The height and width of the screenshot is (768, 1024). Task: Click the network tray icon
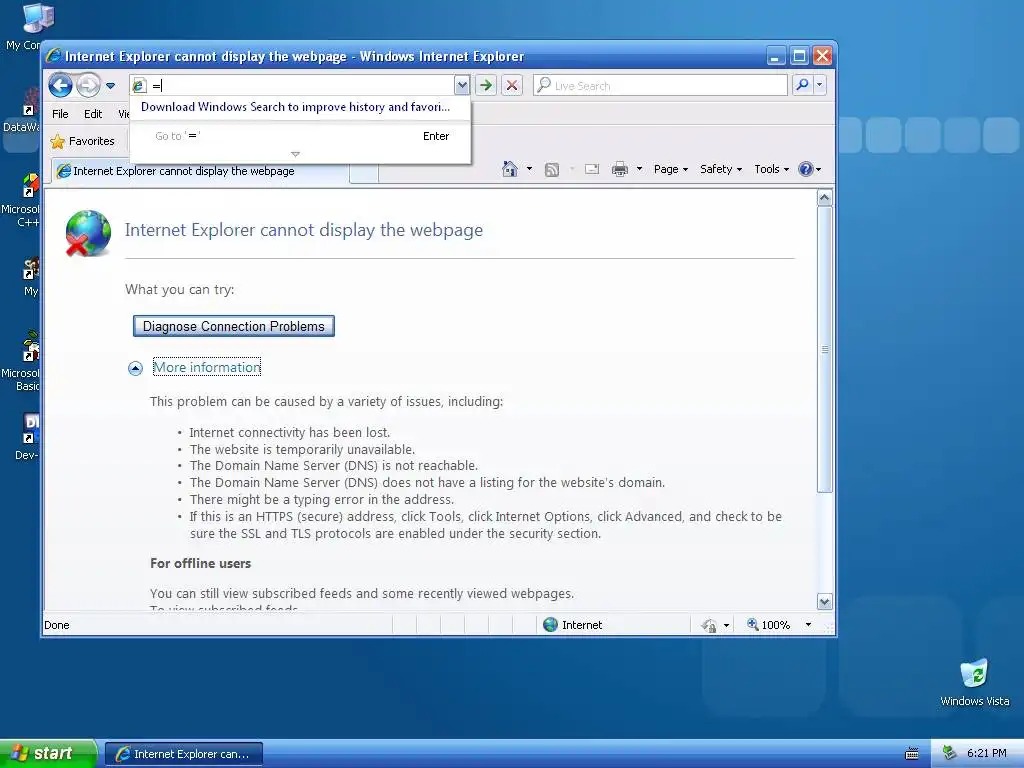tap(950, 754)
